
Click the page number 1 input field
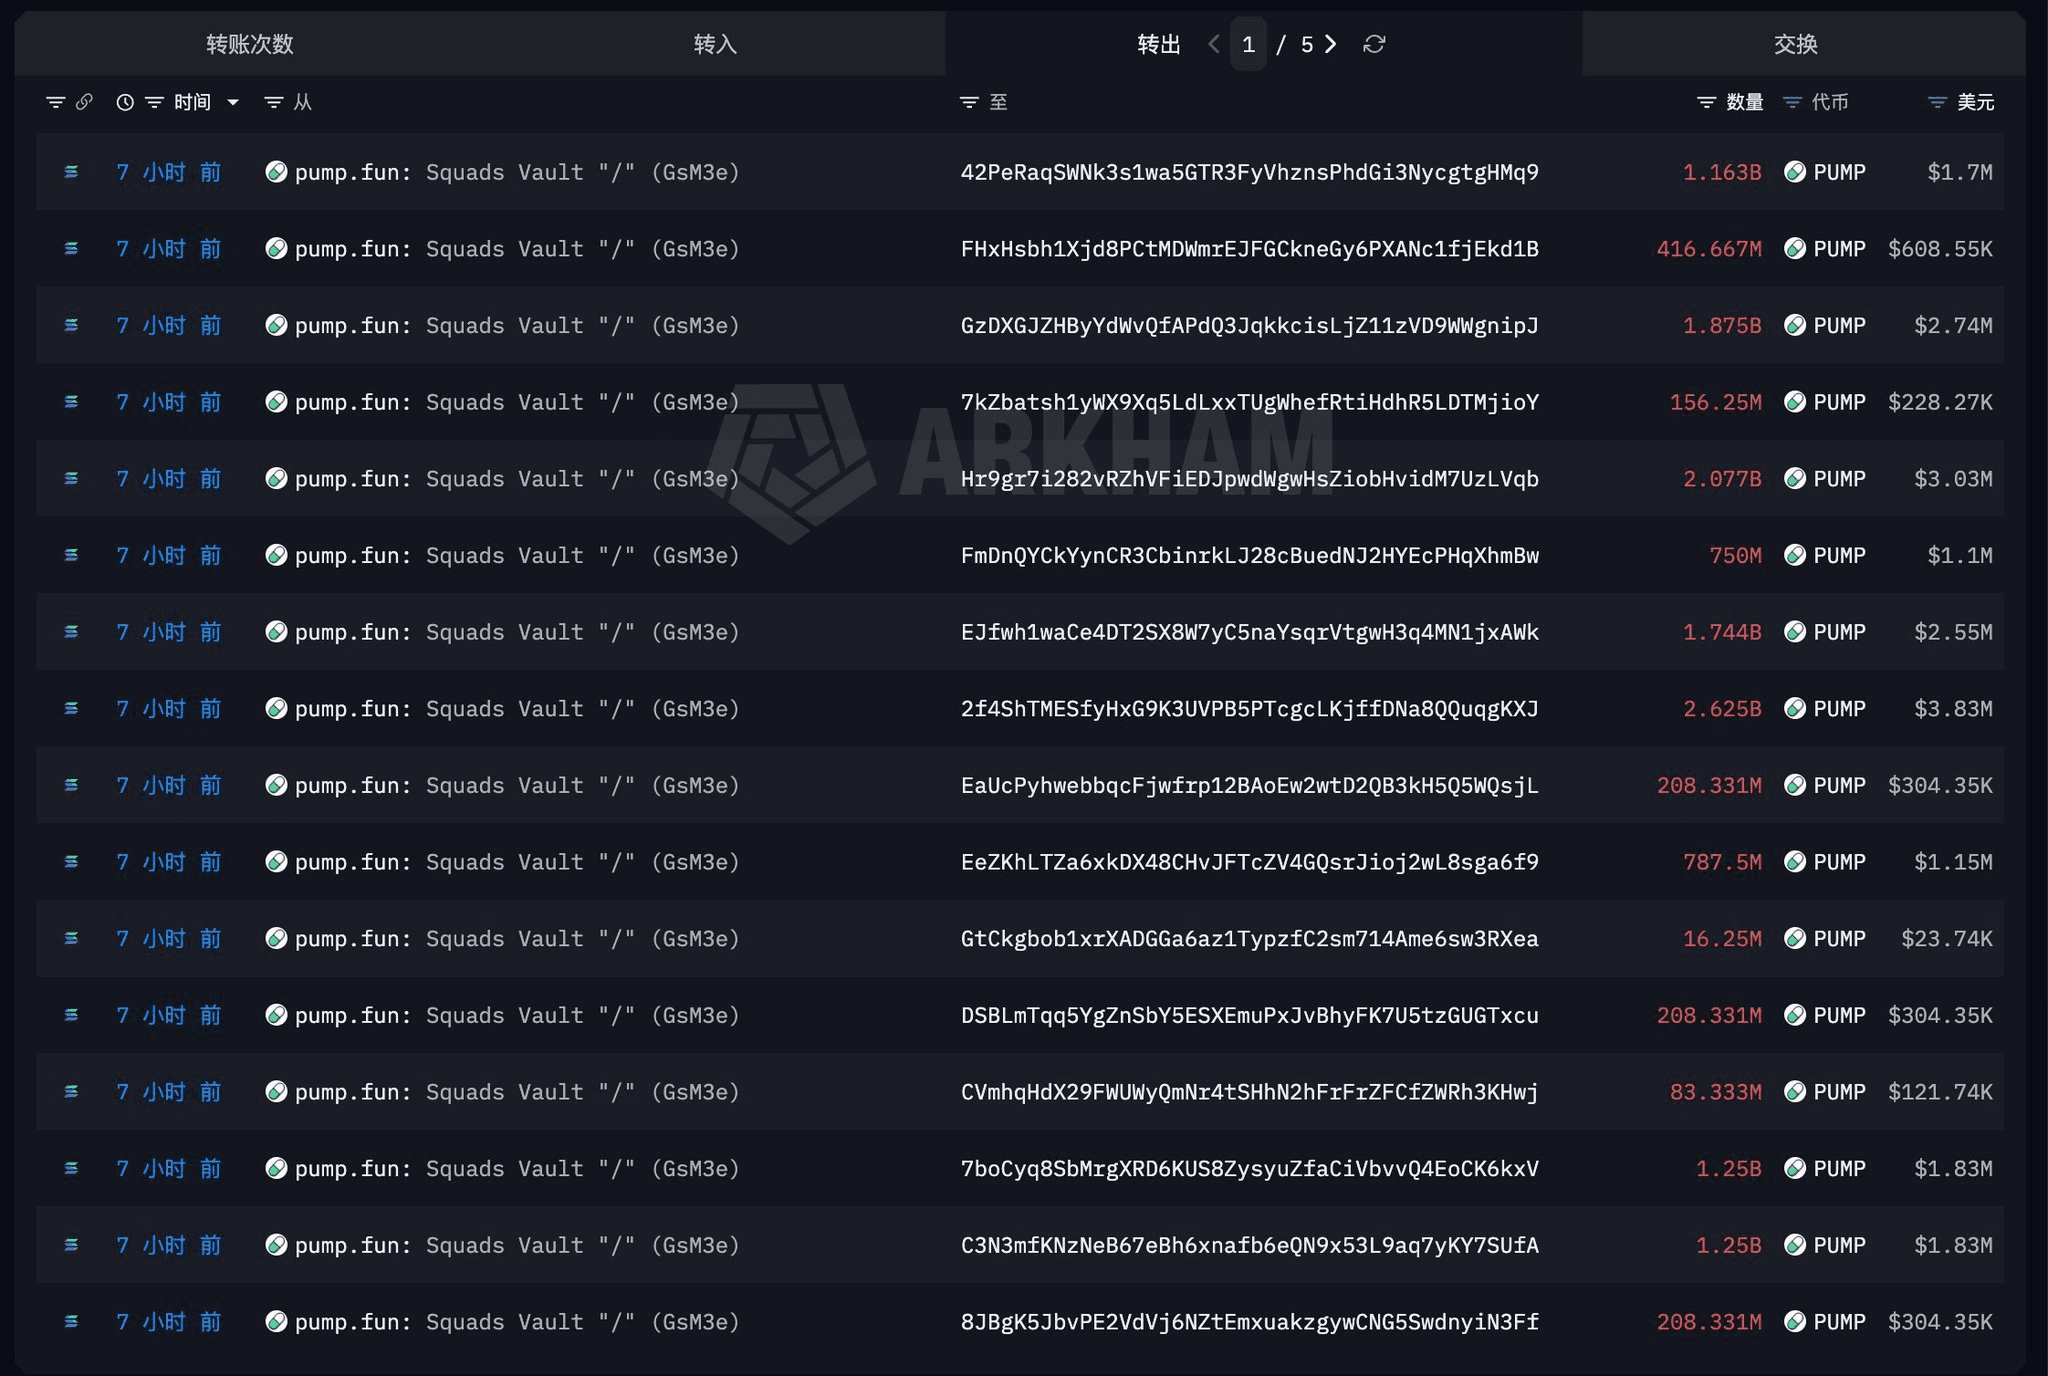(x=1248, y=44)
